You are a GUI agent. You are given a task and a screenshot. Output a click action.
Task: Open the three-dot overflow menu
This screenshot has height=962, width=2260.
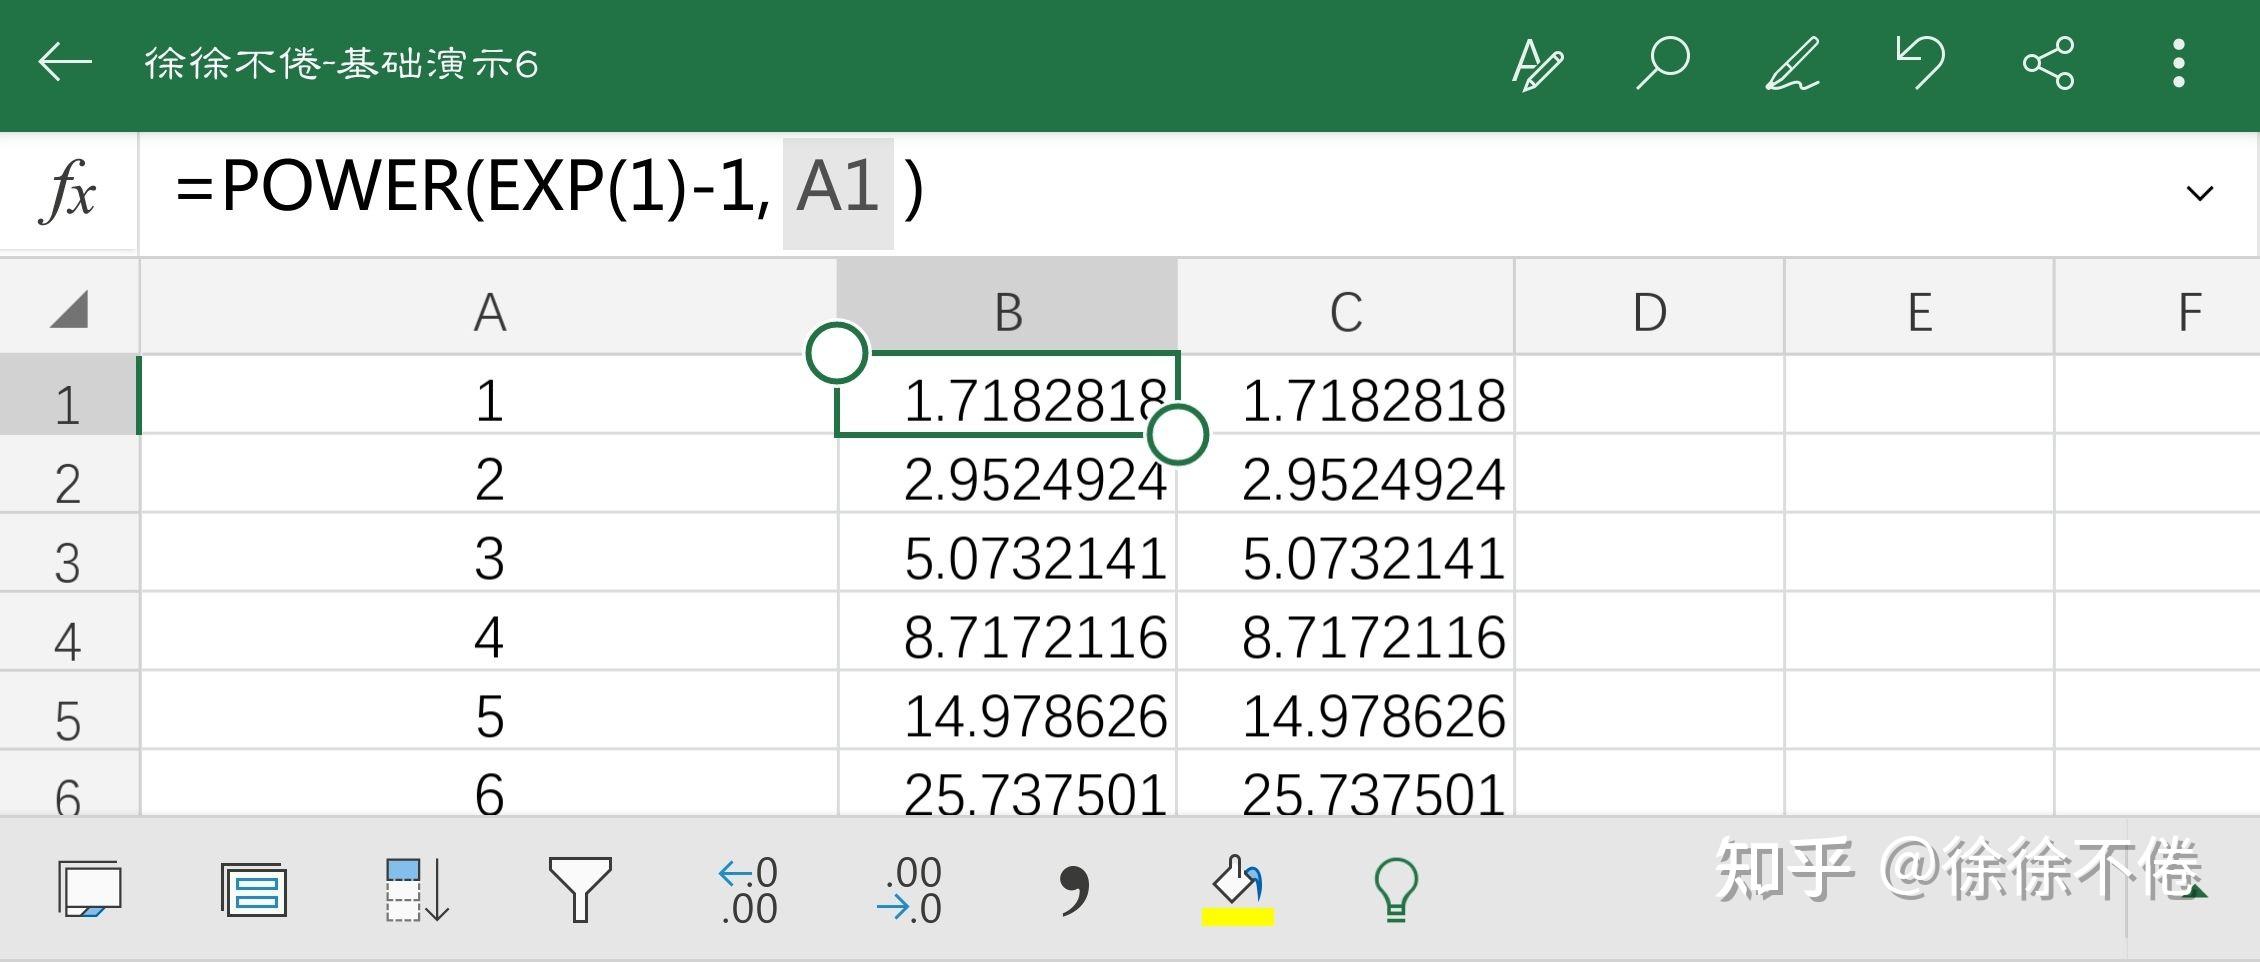[x=2179, y=63]
